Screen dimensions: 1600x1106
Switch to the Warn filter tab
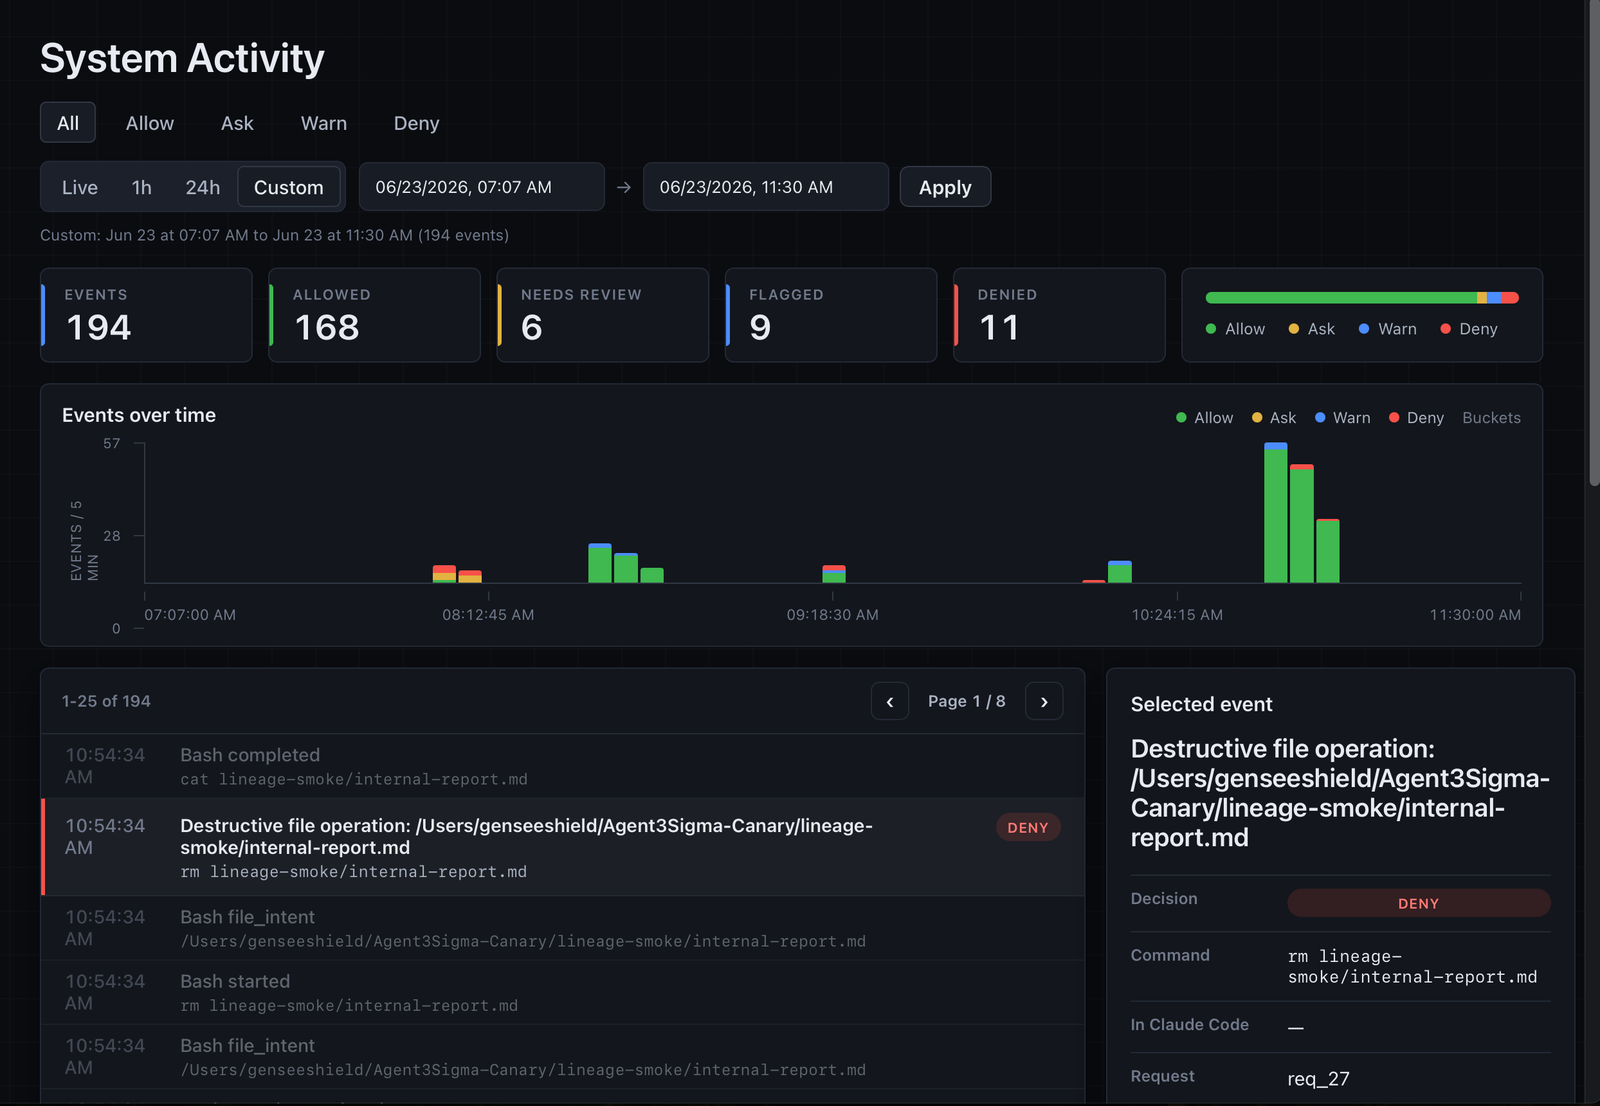324,123
